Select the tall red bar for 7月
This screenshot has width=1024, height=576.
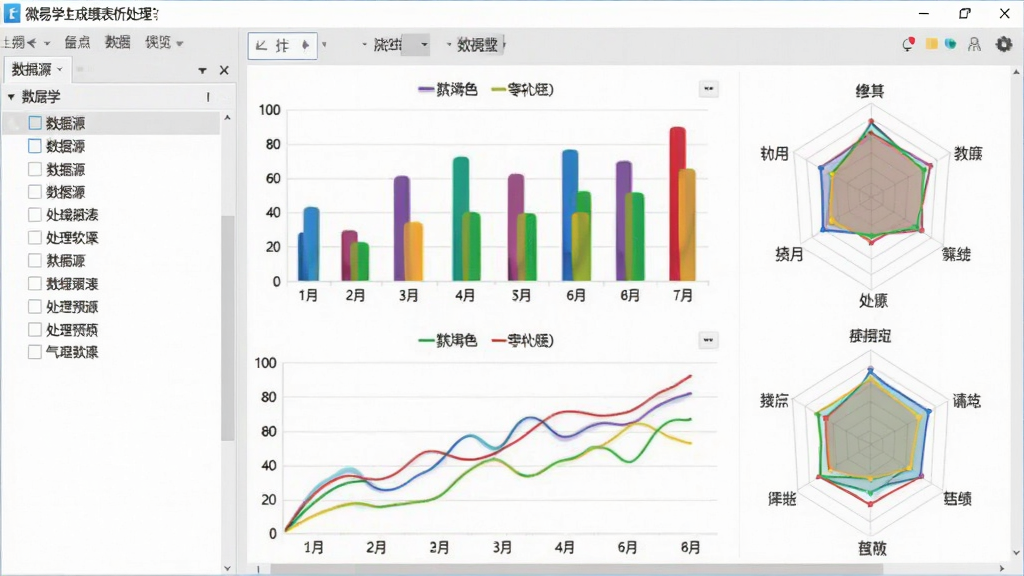(677, 204)
